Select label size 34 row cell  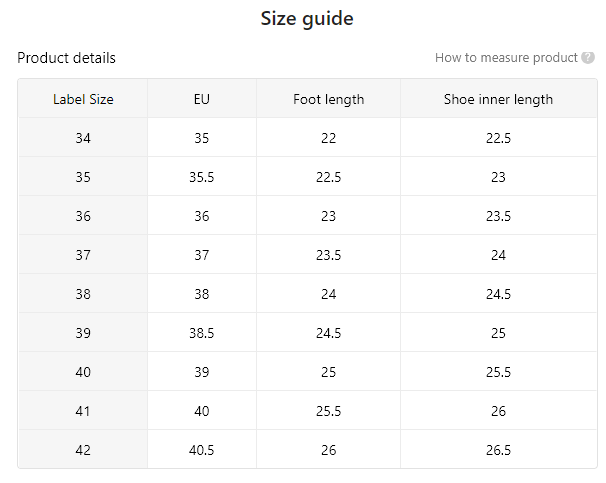pos(83,138)
